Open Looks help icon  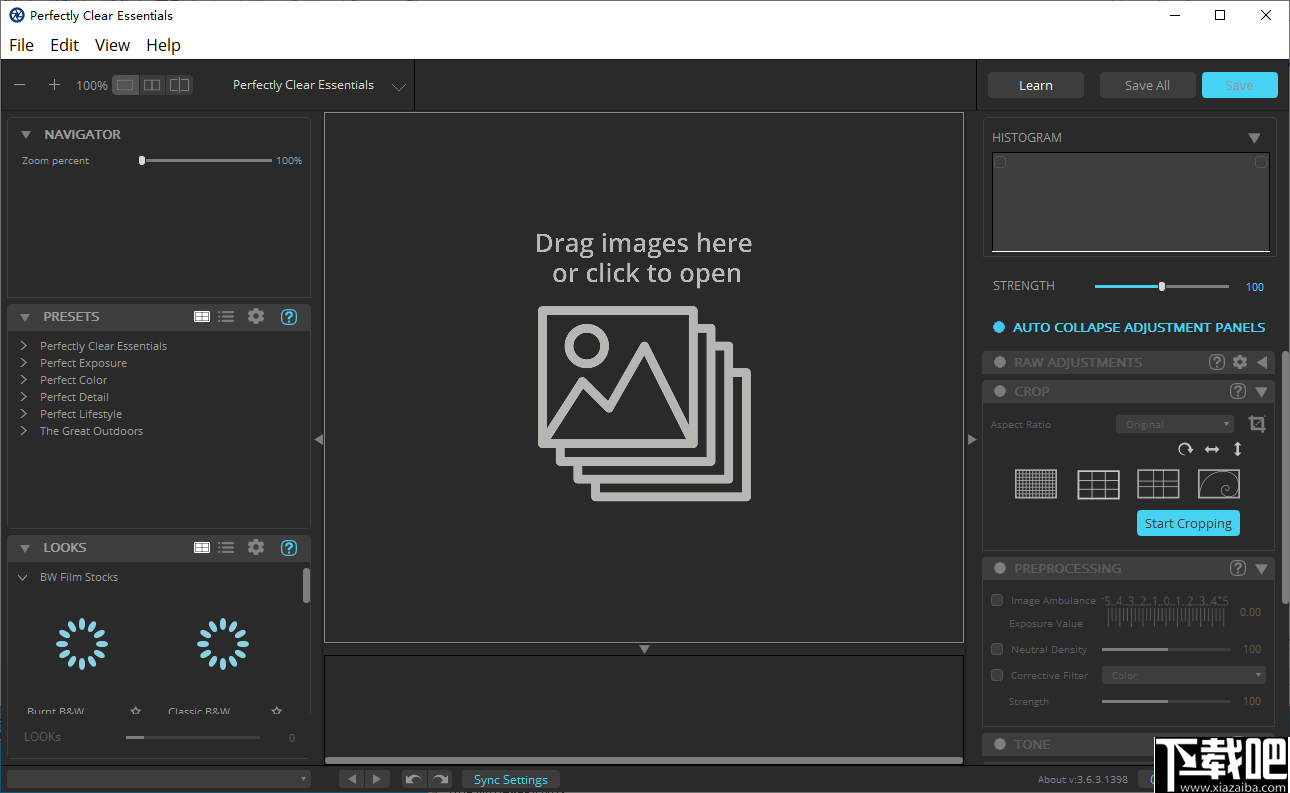tap(289, 548)
